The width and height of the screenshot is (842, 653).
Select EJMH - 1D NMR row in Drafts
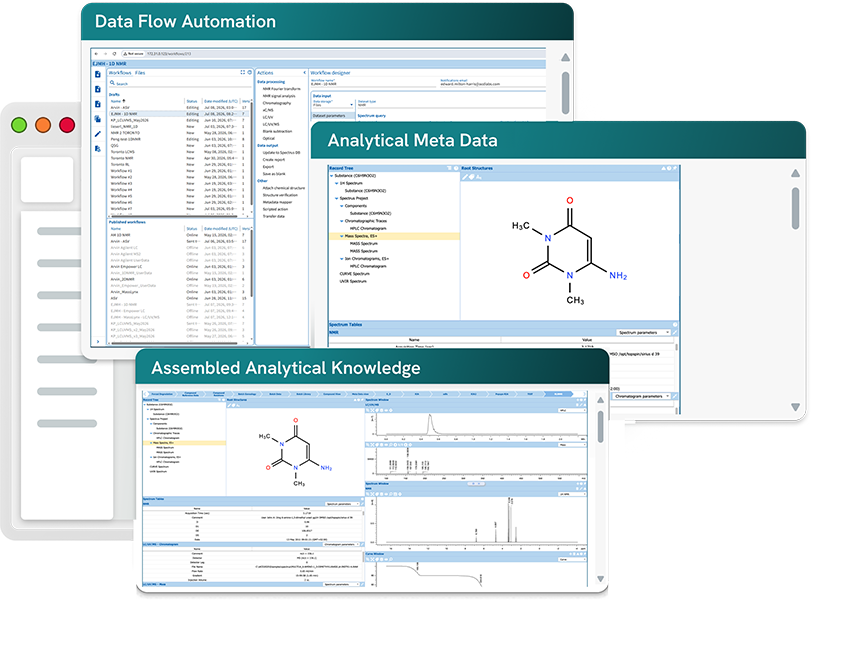[180, 114]
